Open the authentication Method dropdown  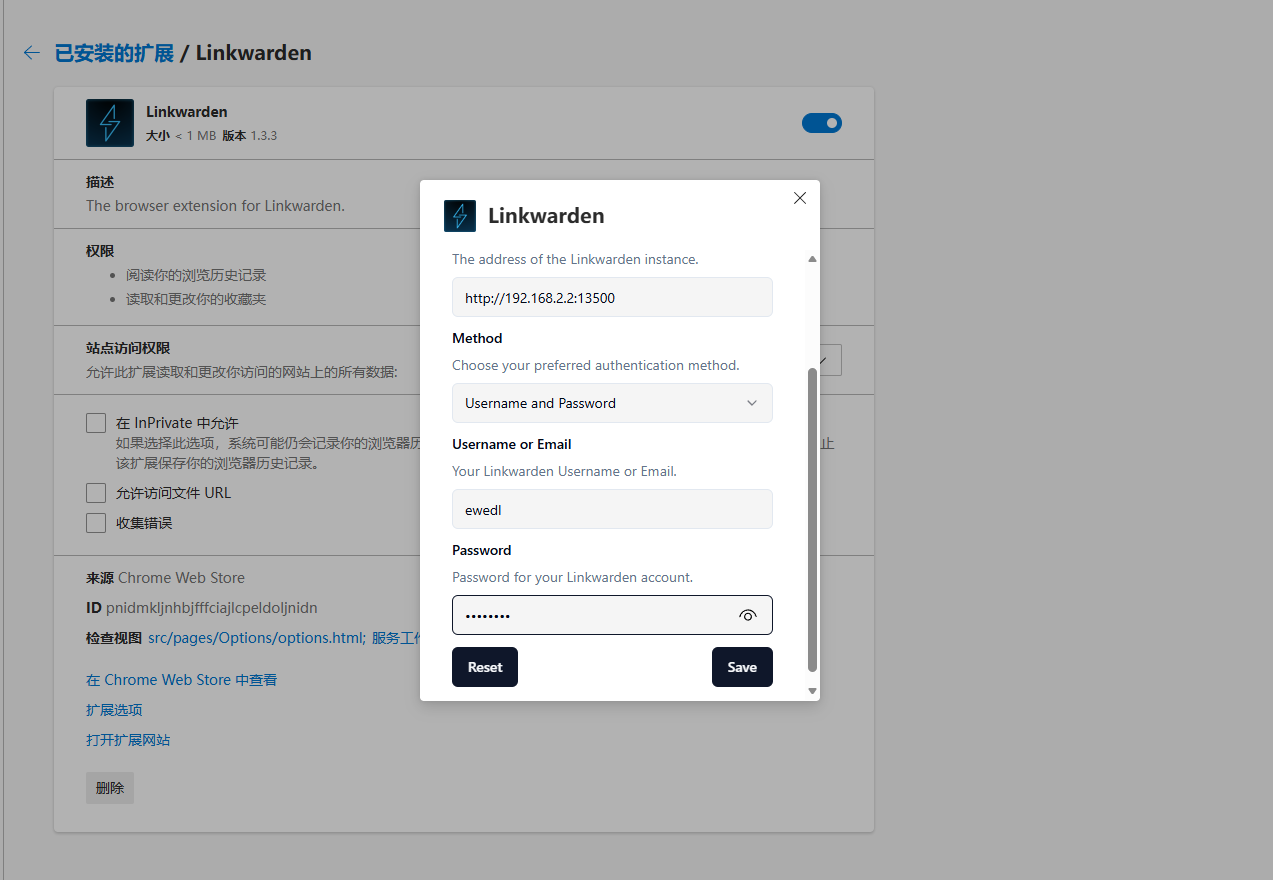tap(612, 403)
